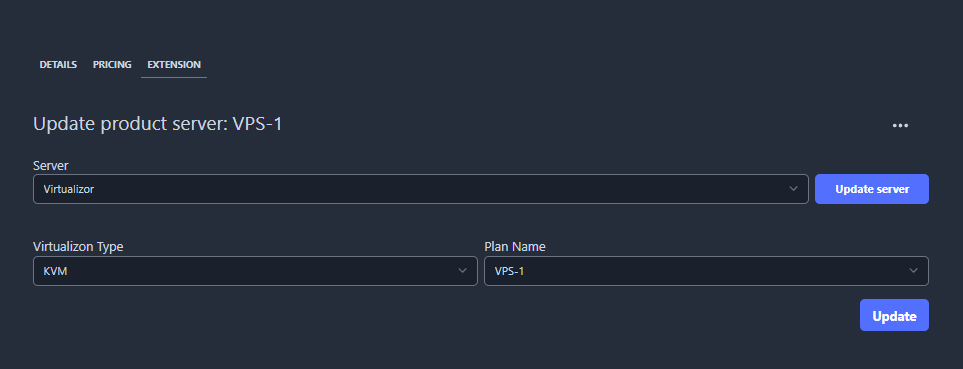The height and width of the screenshot is (369, 963).
Task: Click the Plan Name label
Action: tap(515, 247)
